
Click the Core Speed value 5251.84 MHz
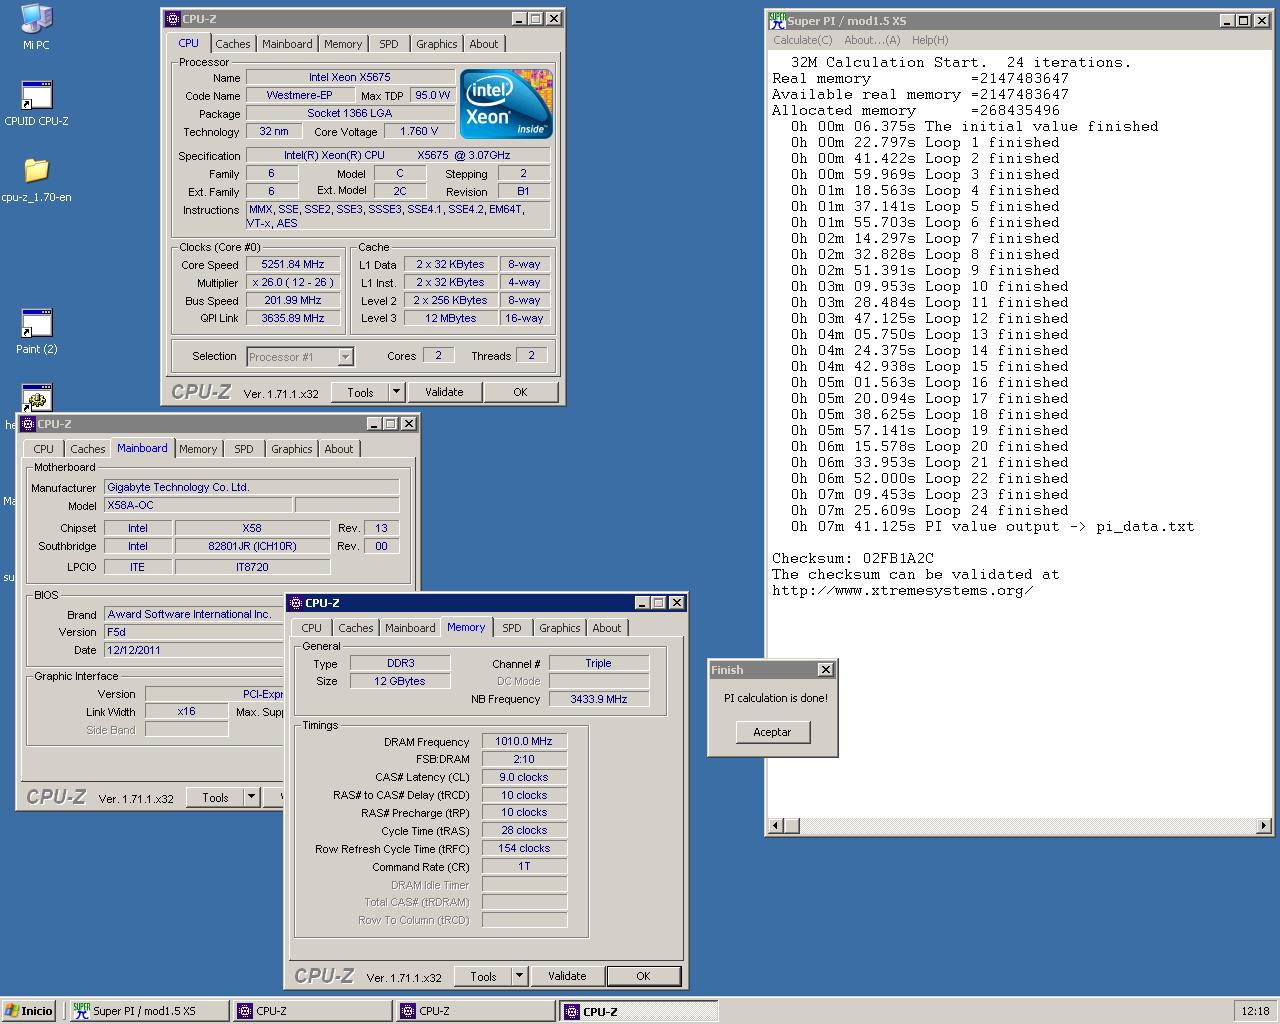pyautogui.click(x=293, y=265)
